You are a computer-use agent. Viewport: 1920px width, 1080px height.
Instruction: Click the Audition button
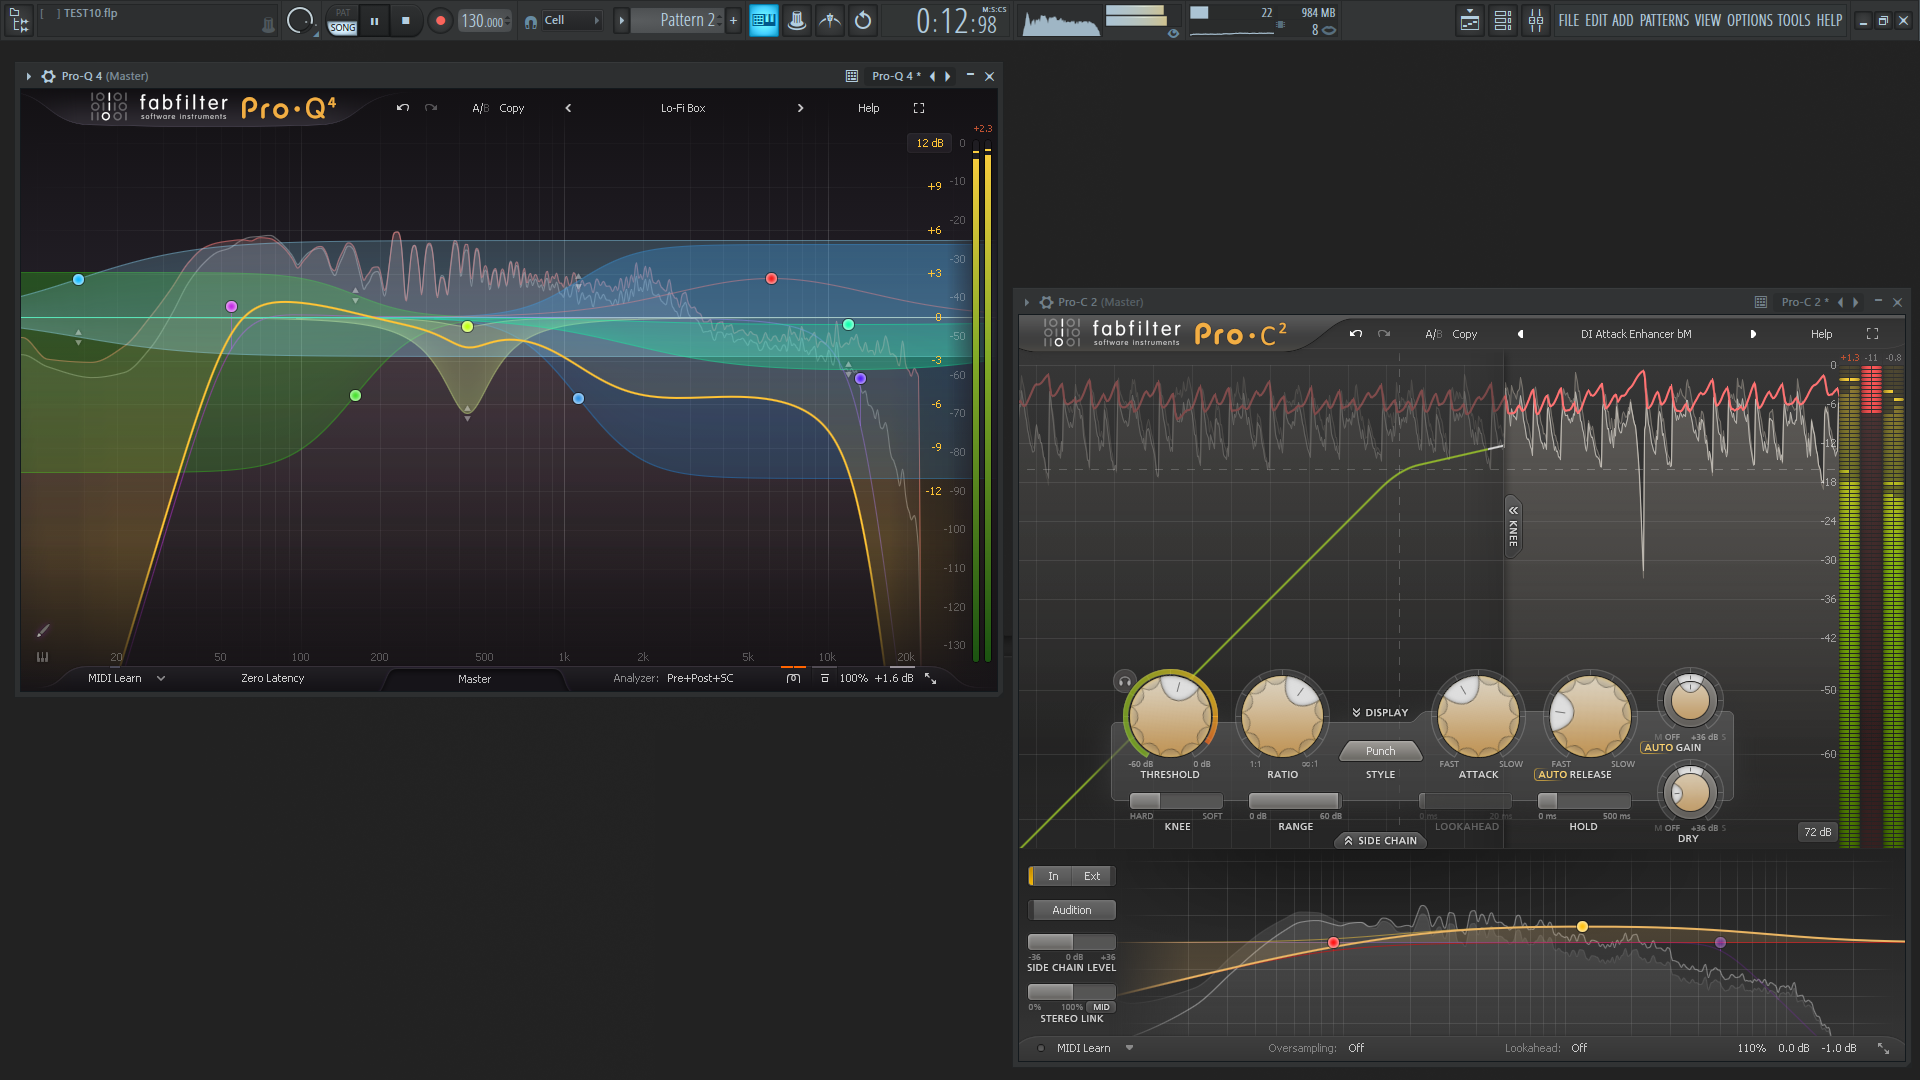1071,910
